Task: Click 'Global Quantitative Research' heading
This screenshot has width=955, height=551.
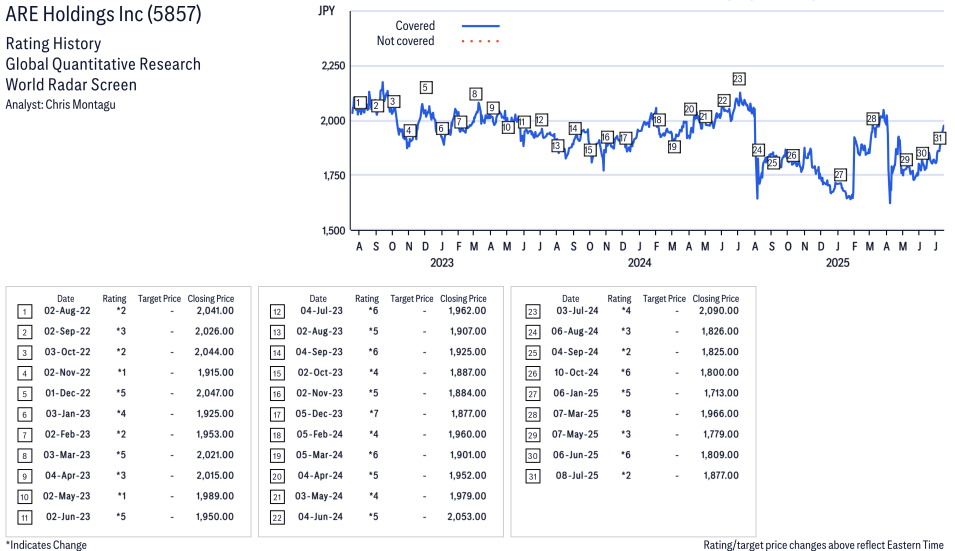Action: coord(103,64)
